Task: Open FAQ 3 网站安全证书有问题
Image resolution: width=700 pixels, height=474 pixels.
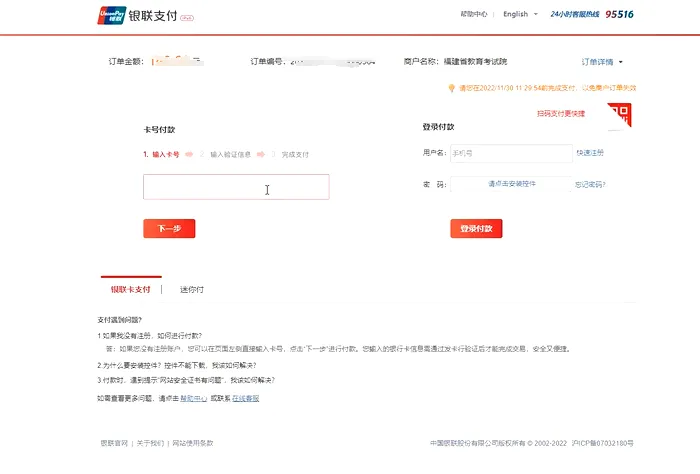Action: click(186, 380)
